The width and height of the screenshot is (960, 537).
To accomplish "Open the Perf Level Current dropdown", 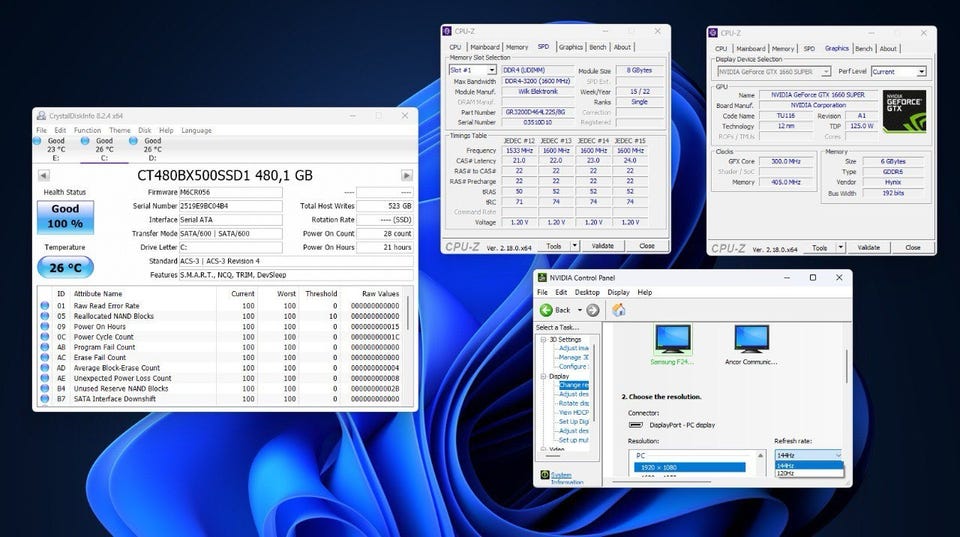I will coord(898,72).
